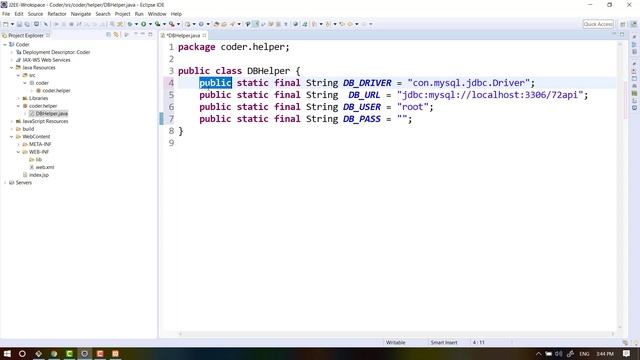Click the Servers folder icon

[11, 182]
